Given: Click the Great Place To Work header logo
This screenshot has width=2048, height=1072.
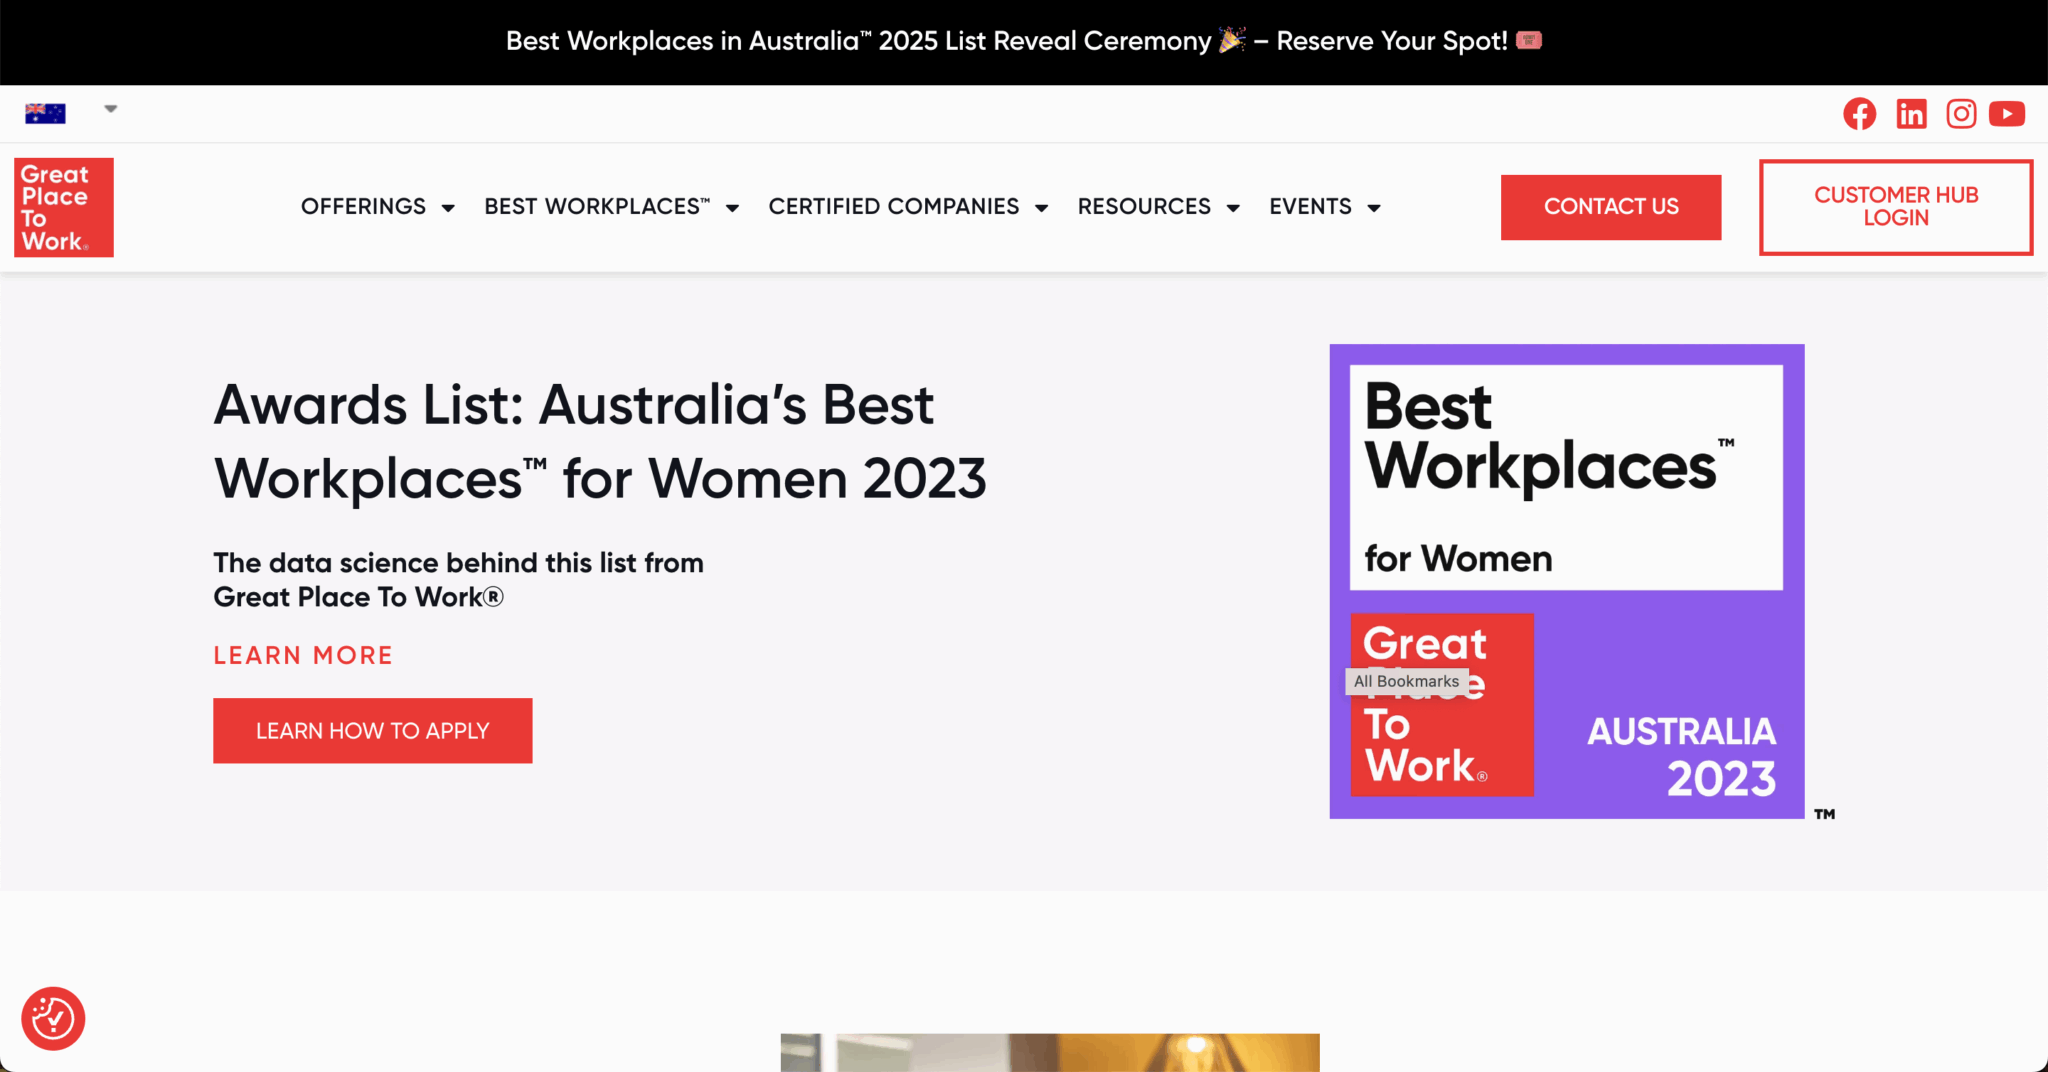Looking at the screenshot, I should [64, 207].
